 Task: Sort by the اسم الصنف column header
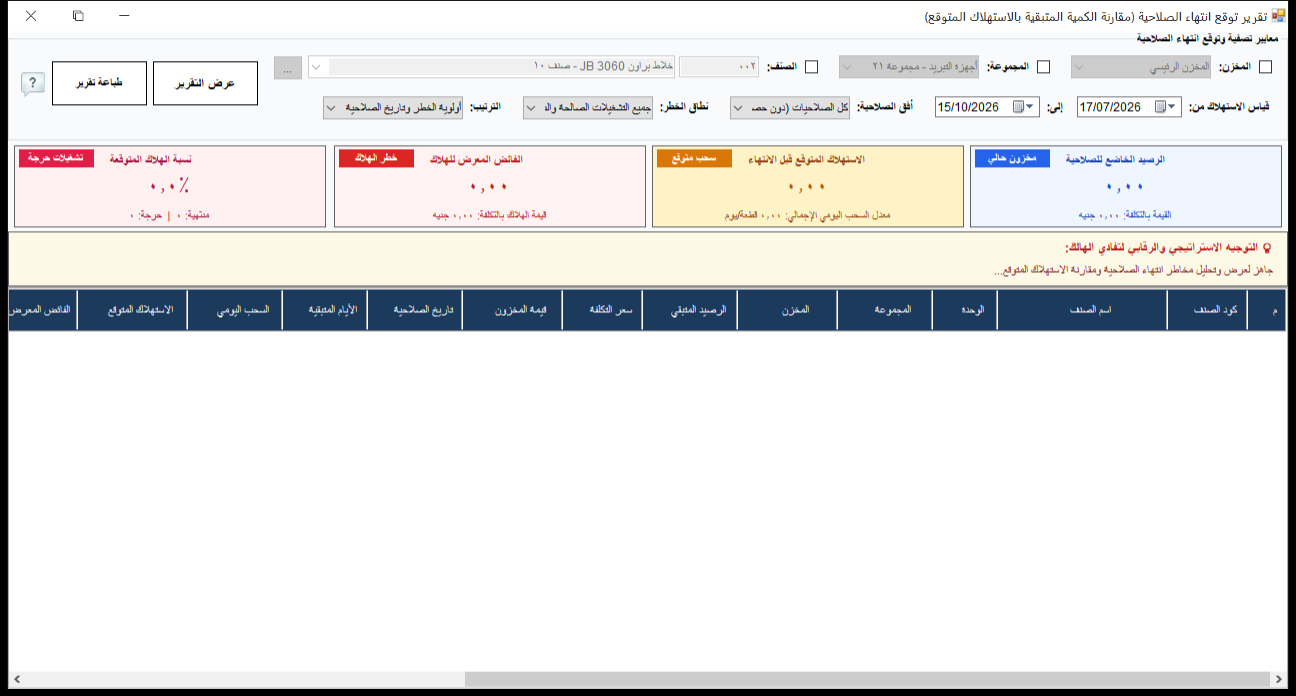click(1082, 310)
